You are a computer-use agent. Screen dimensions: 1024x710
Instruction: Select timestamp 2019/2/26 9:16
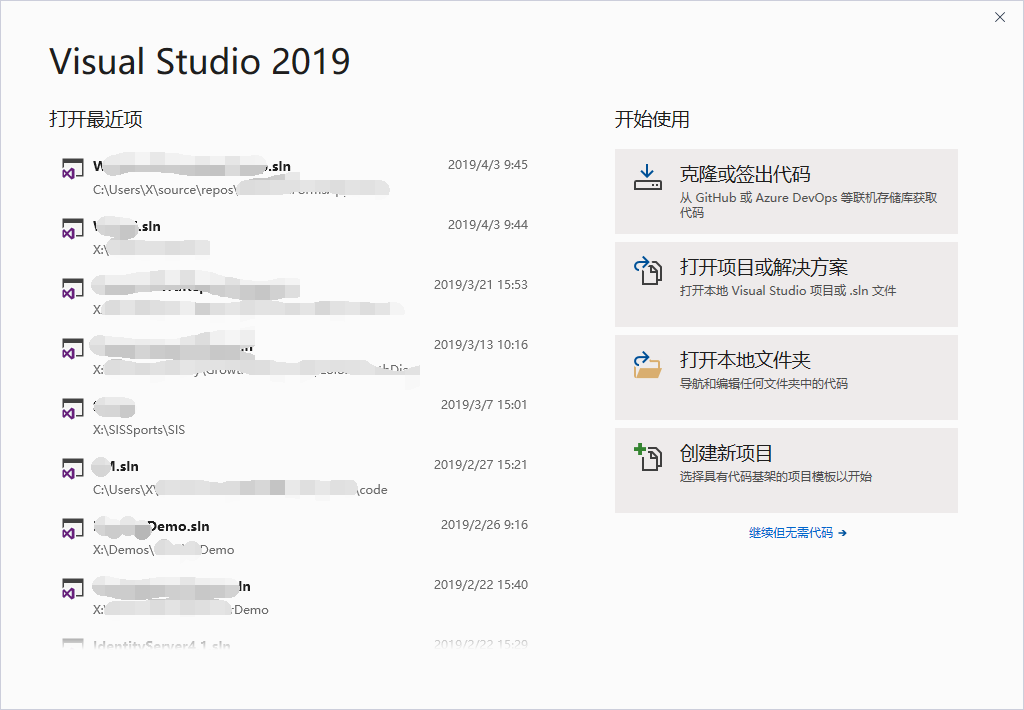coord(484,525)
